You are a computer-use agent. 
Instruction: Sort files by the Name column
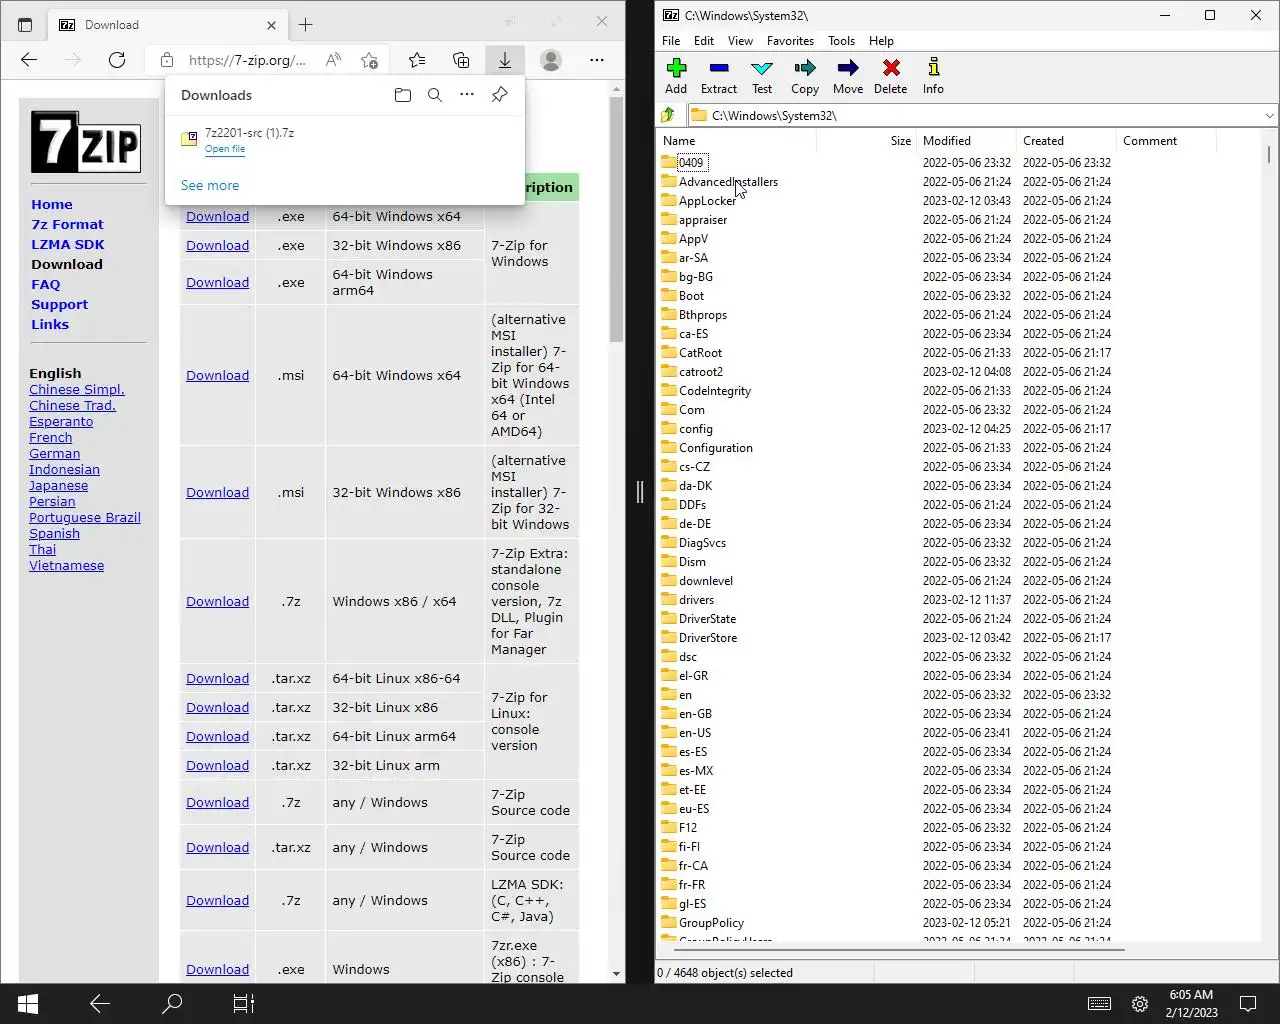(x=737, y=141)
